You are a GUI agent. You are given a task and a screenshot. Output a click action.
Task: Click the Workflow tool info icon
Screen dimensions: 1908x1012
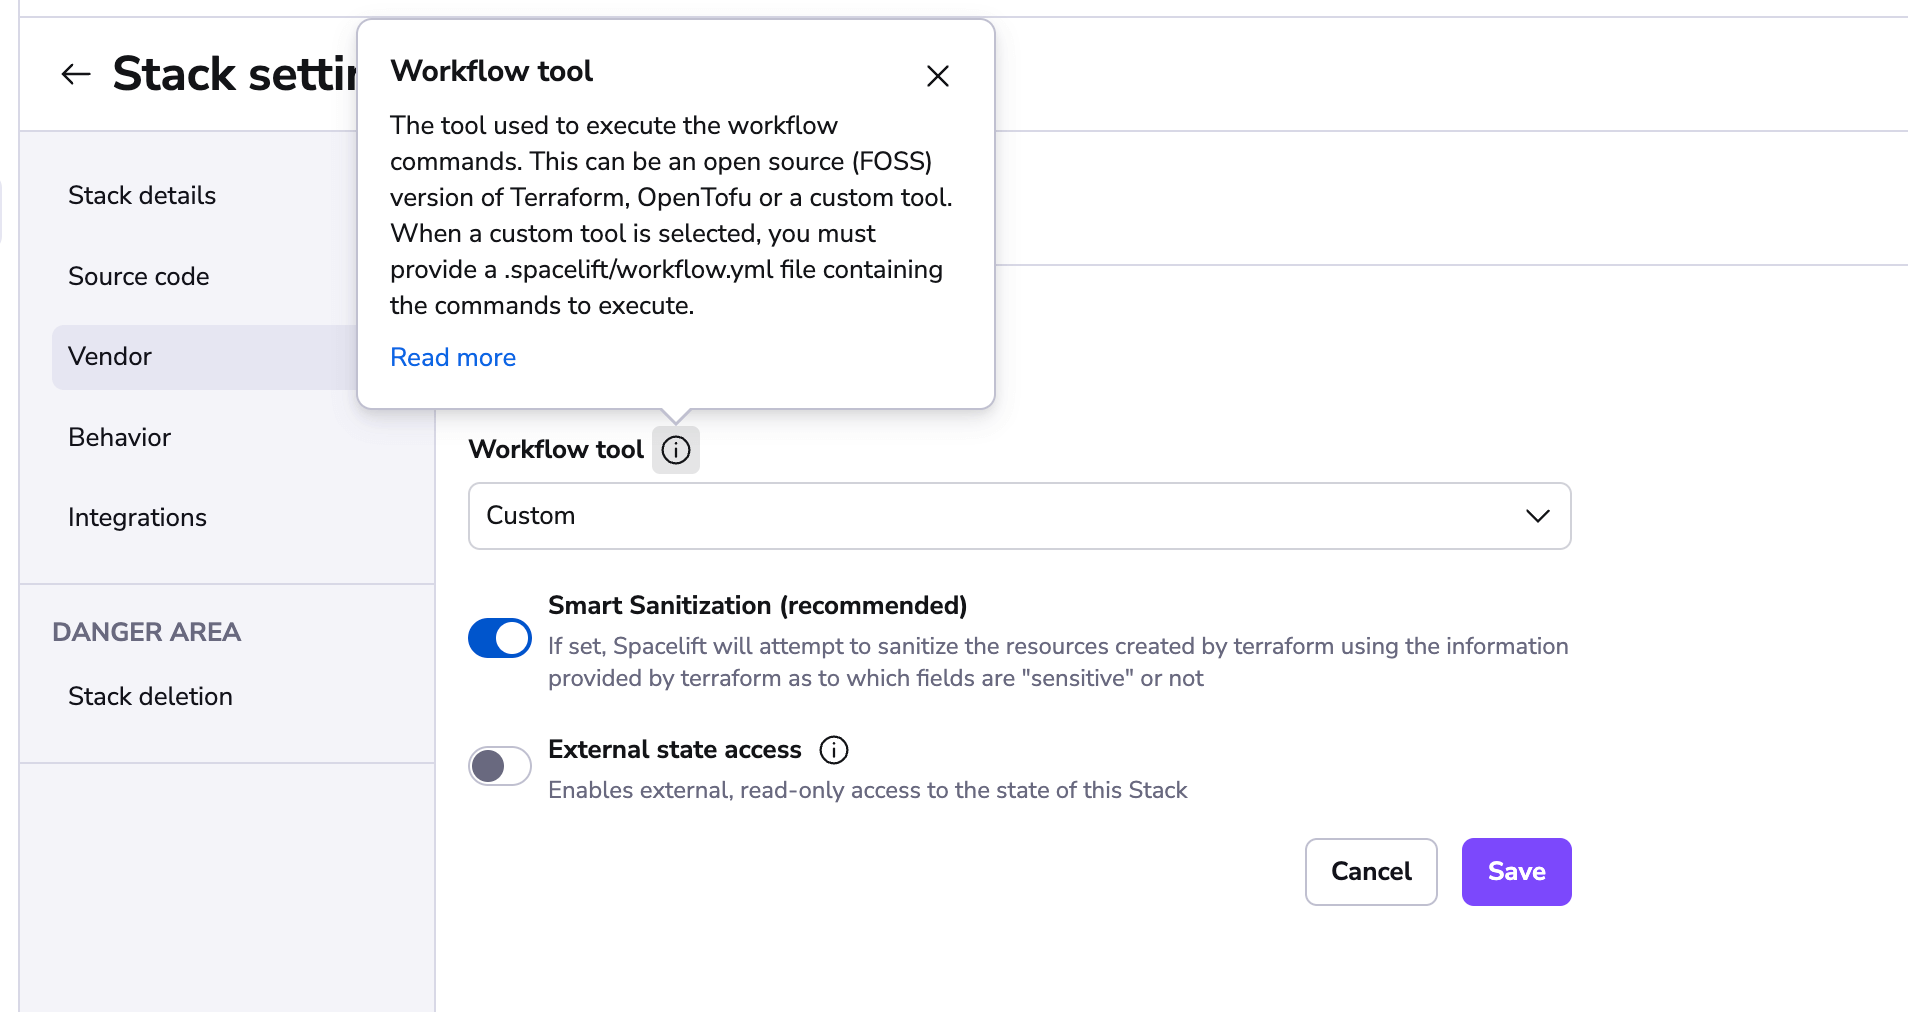pos(675,450)
